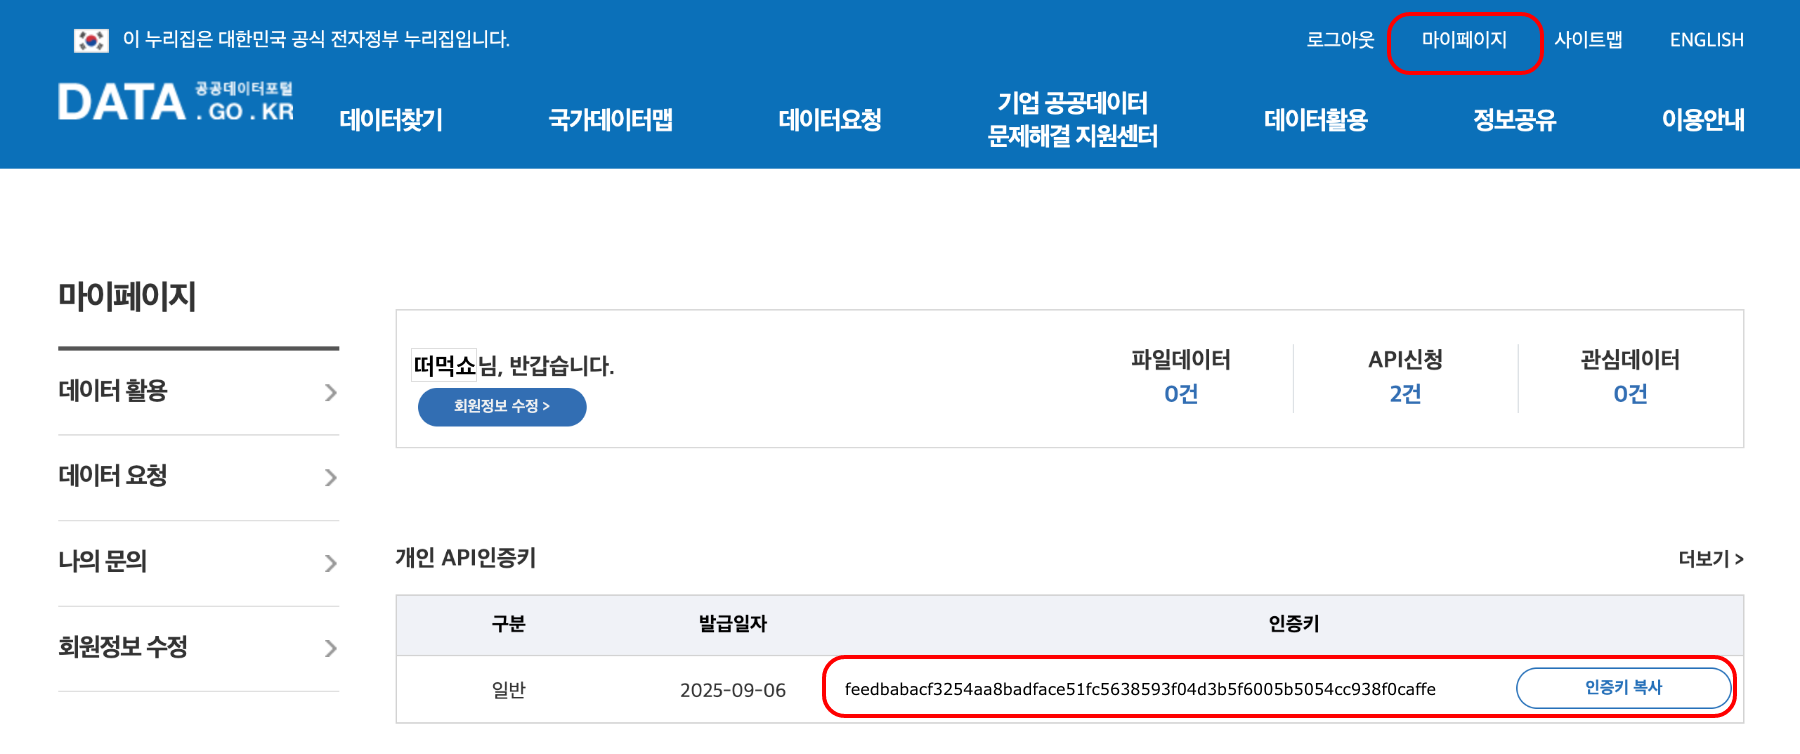Open the 이용안내 menu

(1703, 120)
